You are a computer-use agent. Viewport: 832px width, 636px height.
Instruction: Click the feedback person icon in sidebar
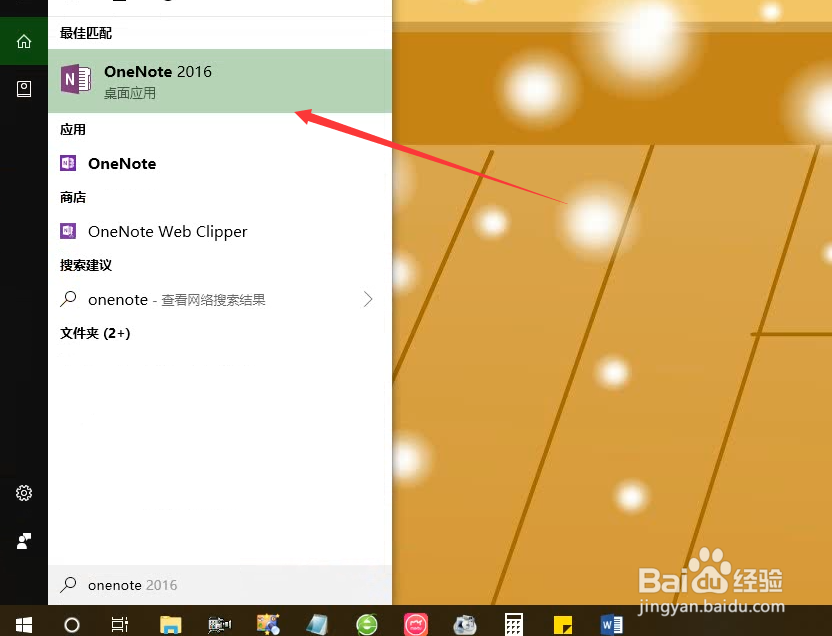24,541
